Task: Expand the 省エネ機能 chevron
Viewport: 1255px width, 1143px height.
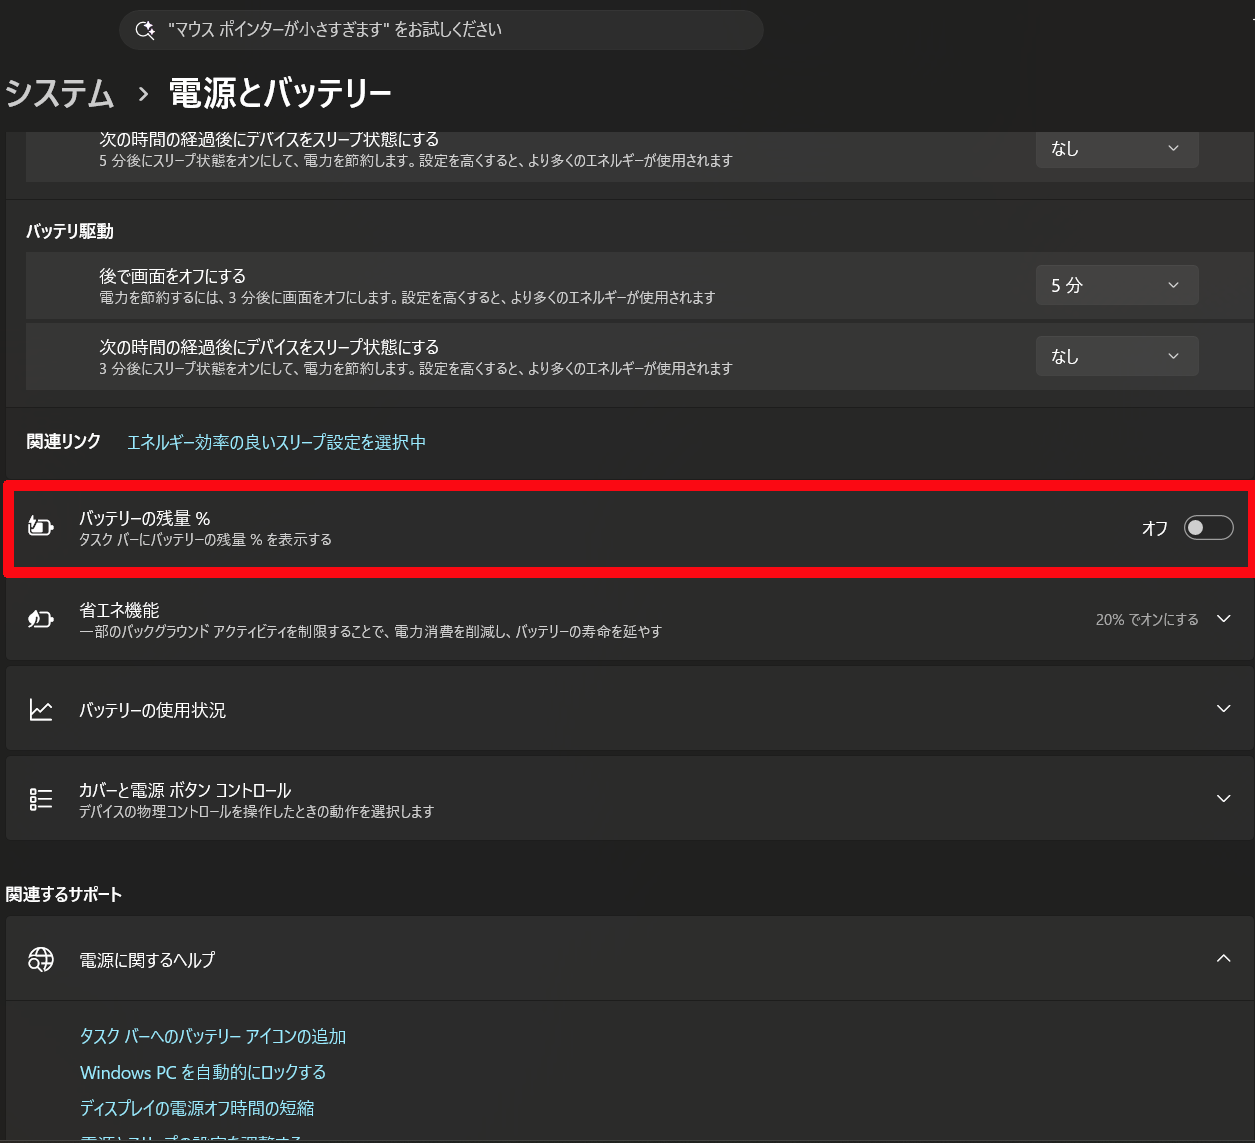Action: click(x=1223, y=619)
